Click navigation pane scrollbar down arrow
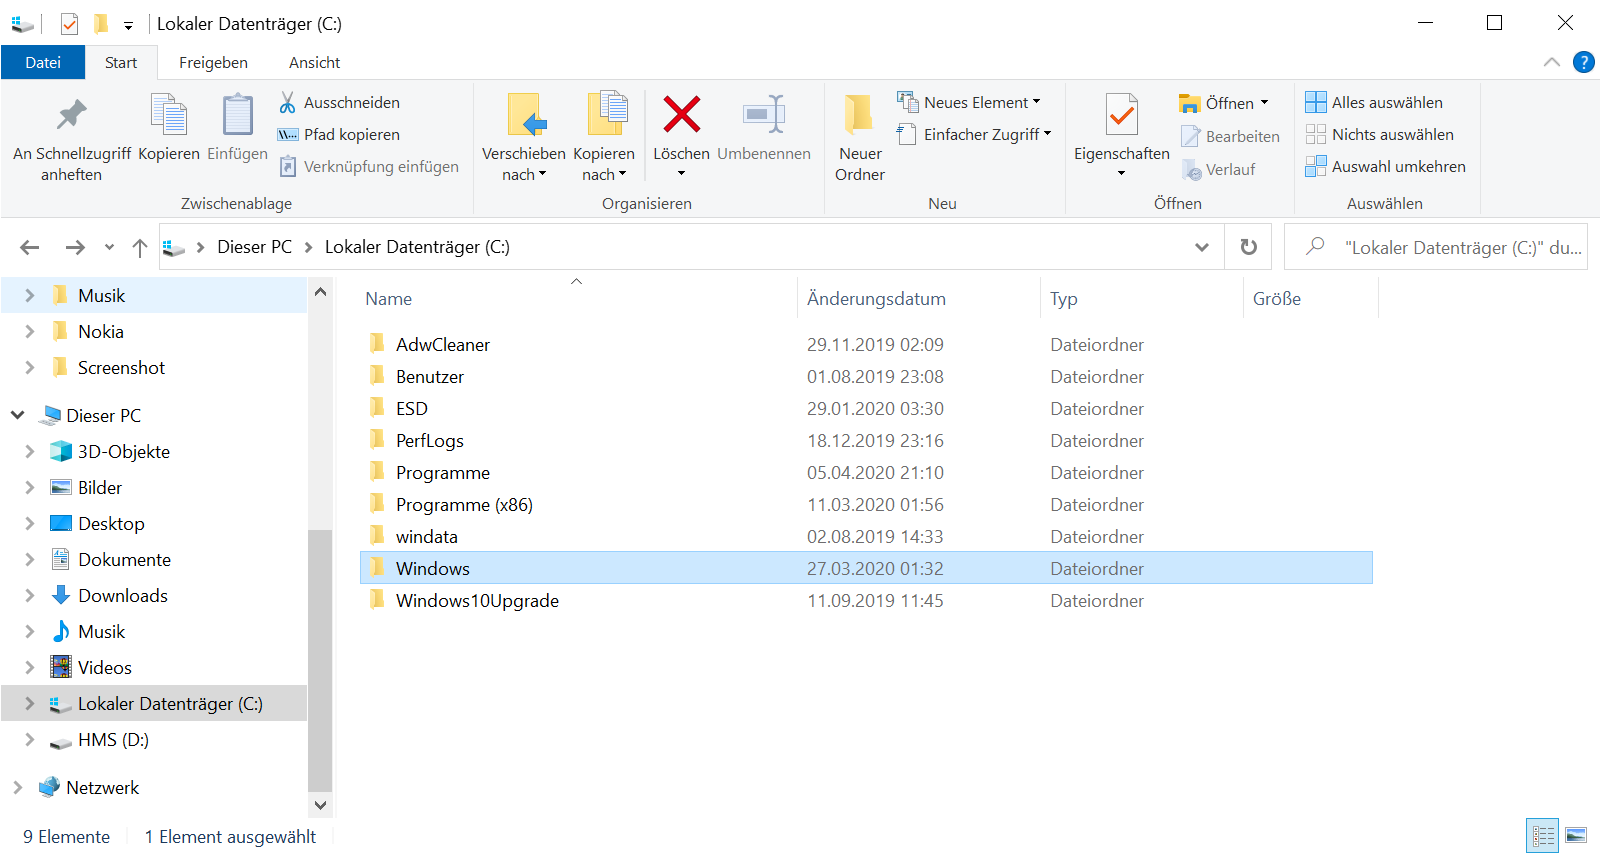 pyautogui.click(x=320, y=805)
